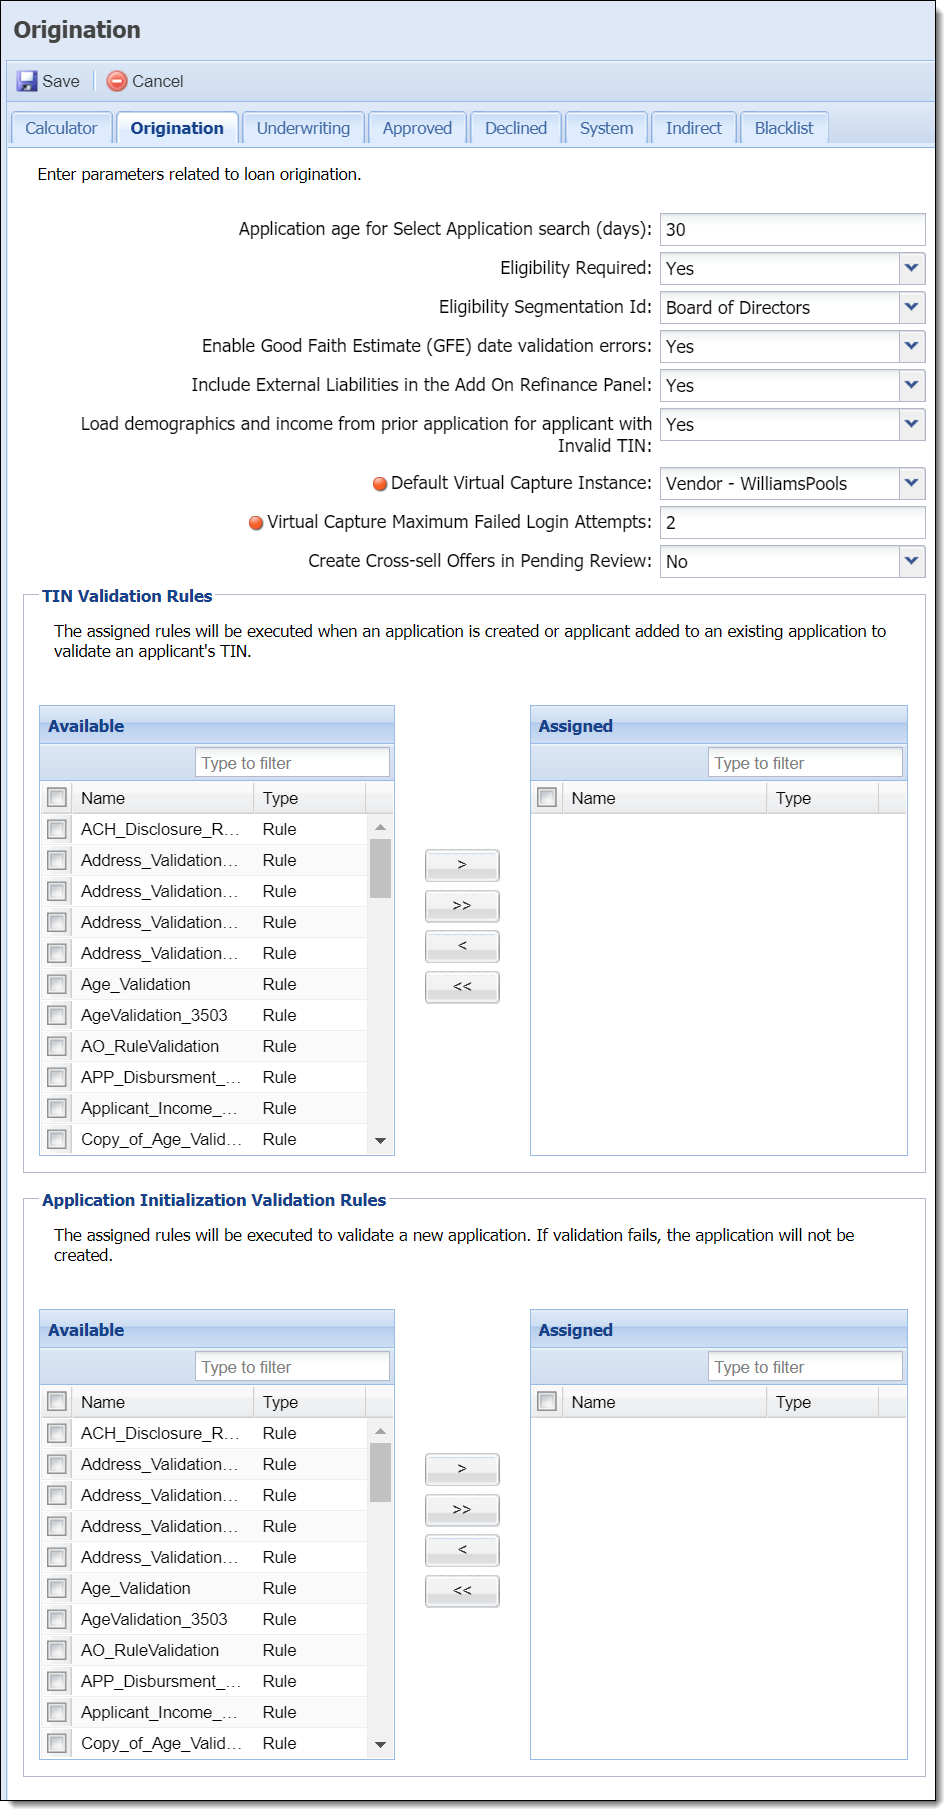Click down arrow of Application Initialization scrollbar

coord(380,1744)
